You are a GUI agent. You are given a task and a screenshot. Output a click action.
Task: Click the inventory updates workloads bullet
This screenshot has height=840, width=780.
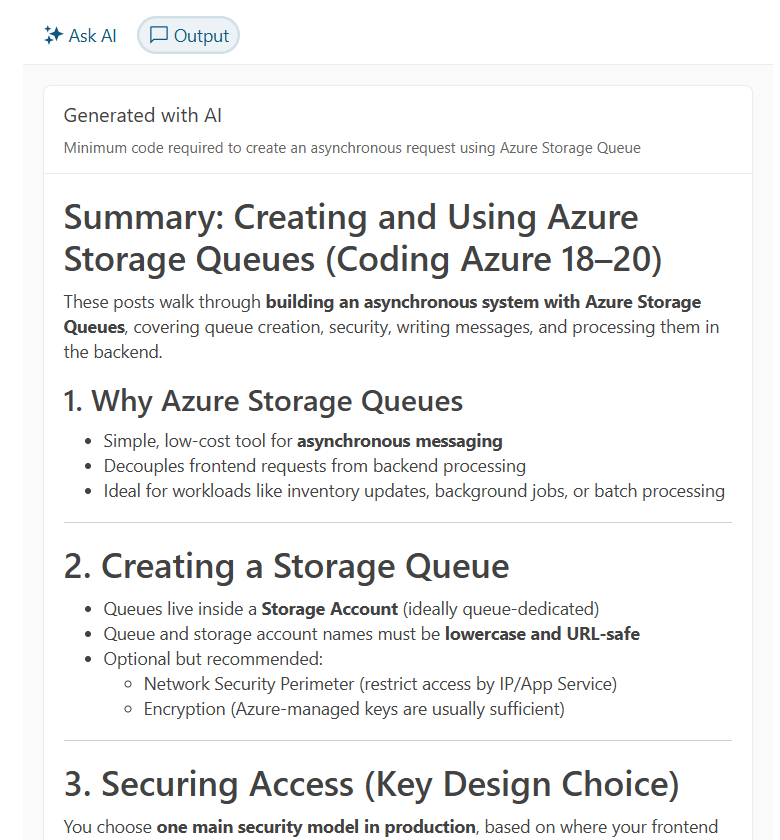(414, 491)
